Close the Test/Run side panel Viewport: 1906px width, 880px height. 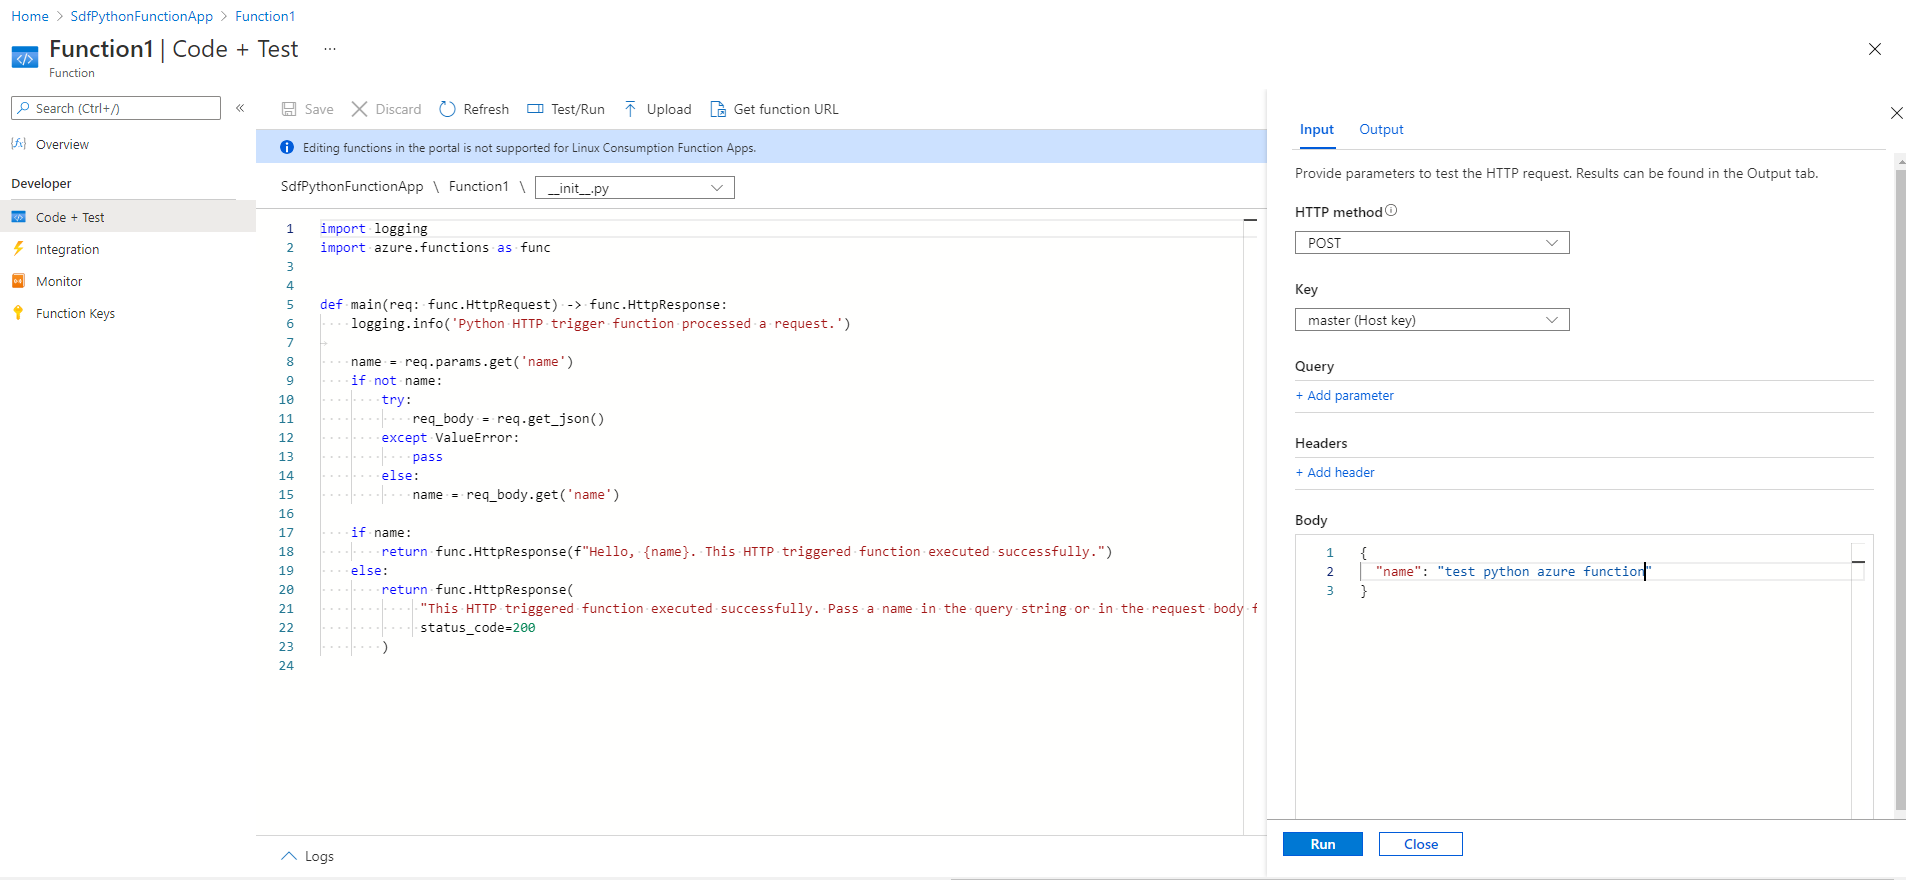[x=1896, y=113]
